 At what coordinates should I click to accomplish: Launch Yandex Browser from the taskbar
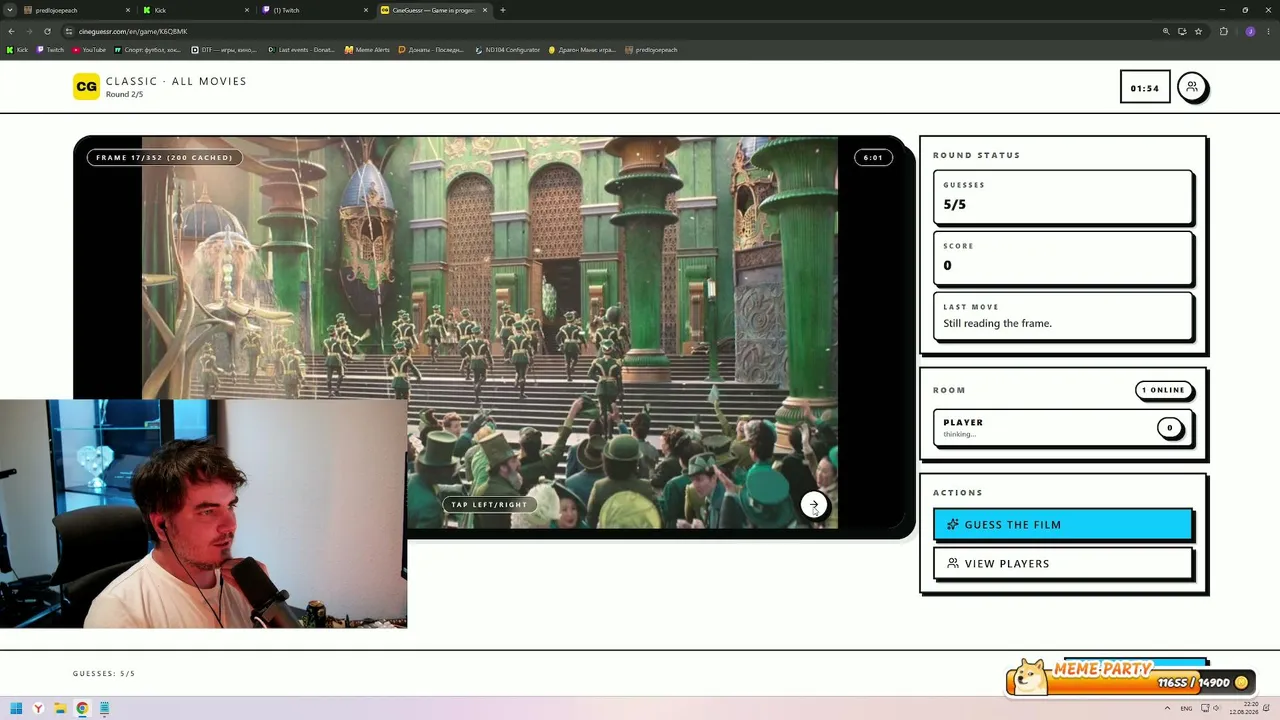[38, 709]
